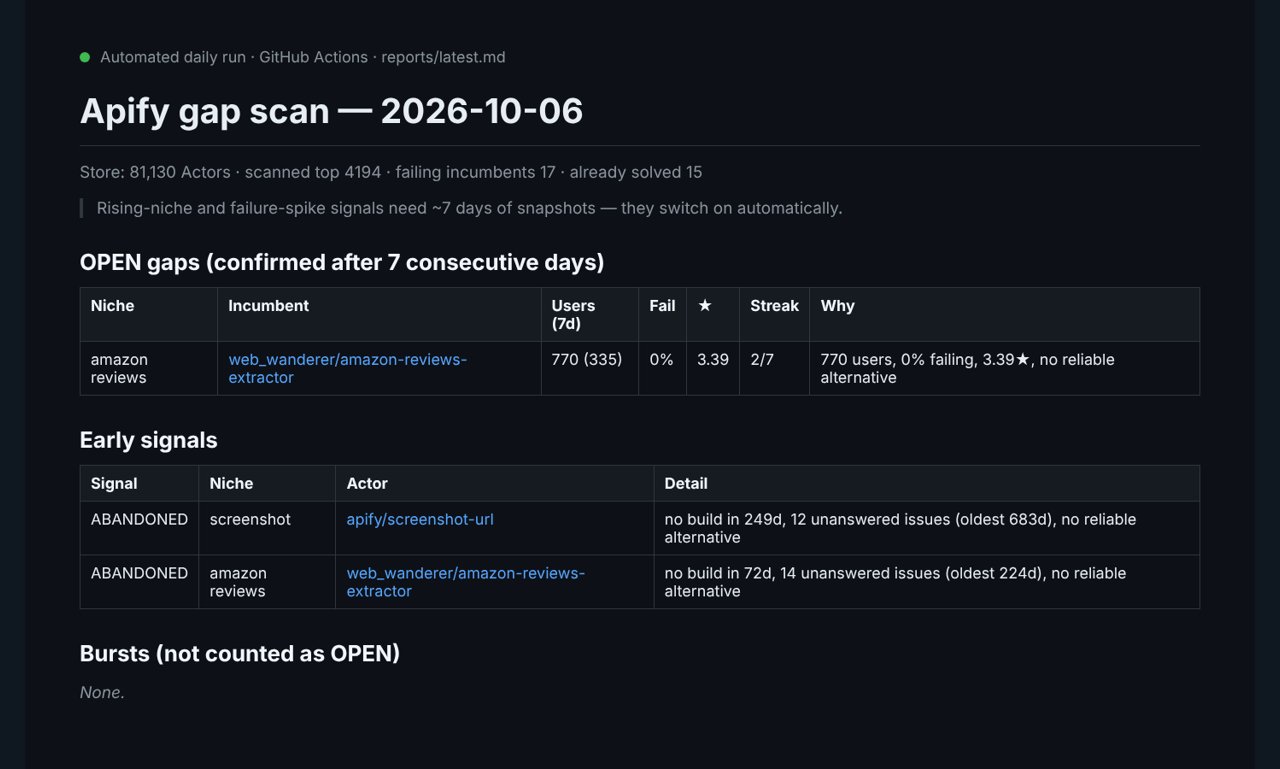Open web_wanderer/amazon-reviews-extractor link in Early signals table
Screen dimensions: 1280x769
point(465,582)
